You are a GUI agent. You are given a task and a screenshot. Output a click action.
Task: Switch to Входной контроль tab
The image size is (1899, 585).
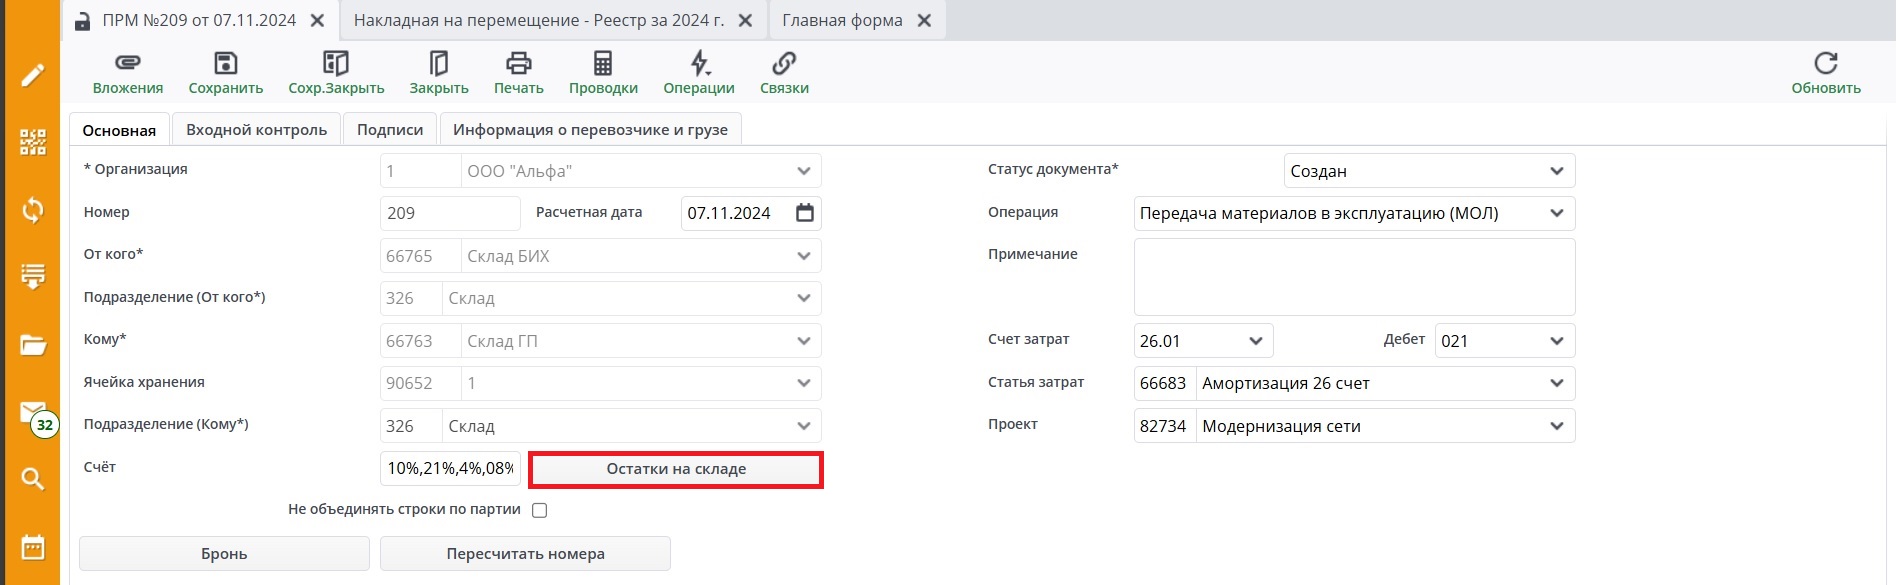pyautogui.click(x=256, y=130)
